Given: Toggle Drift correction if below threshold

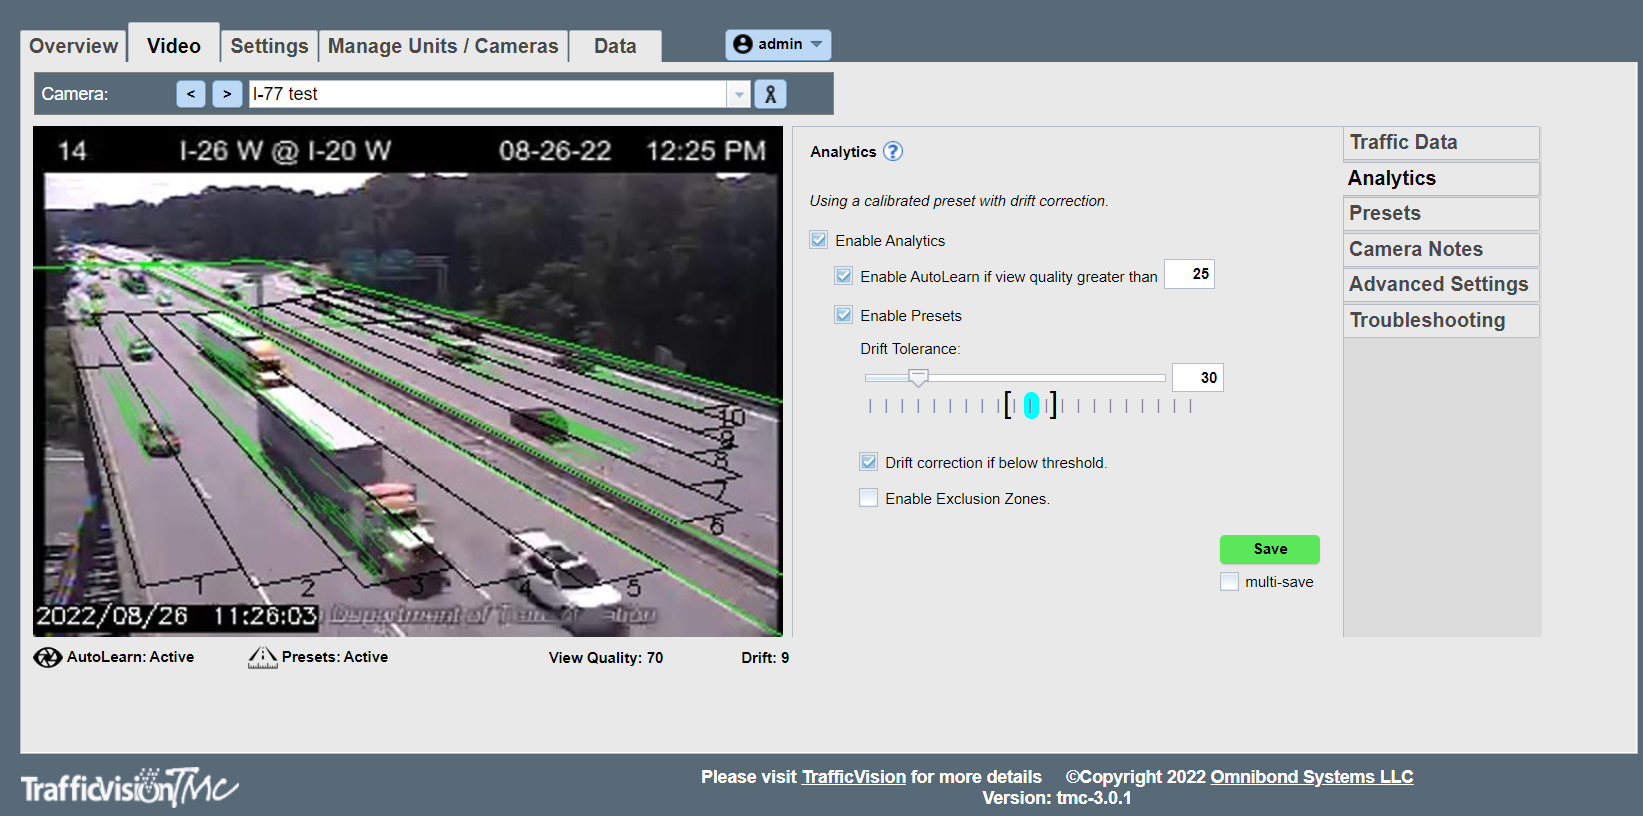Looking at the screenshot, I should [869, 462].
